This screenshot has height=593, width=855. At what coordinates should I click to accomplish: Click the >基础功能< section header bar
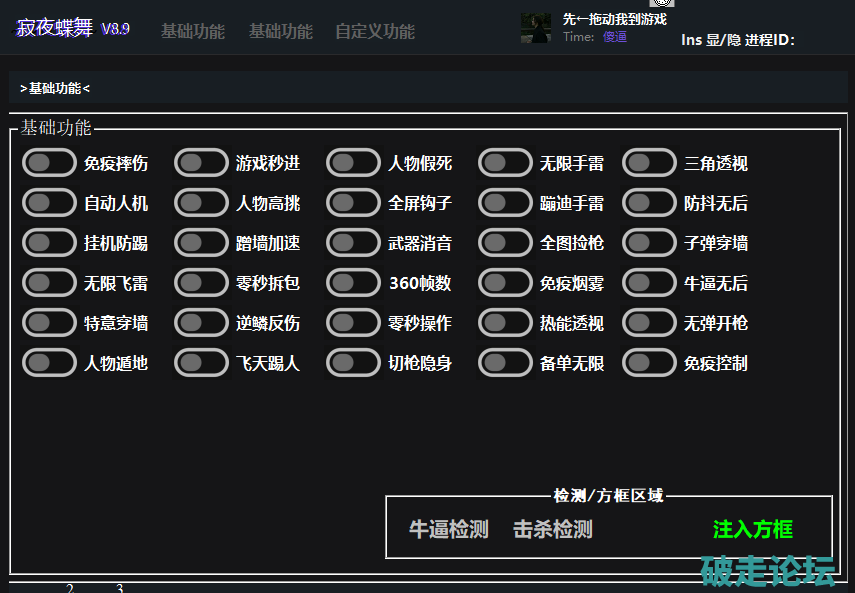[x=428, y=88]
